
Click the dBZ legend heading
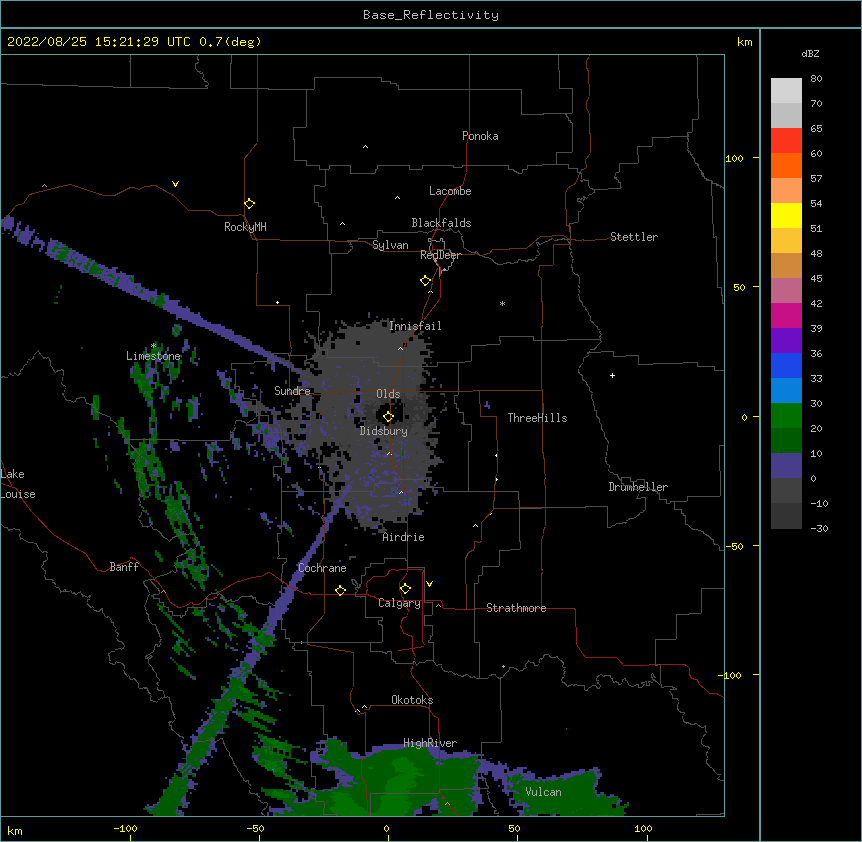coord(810,53)
